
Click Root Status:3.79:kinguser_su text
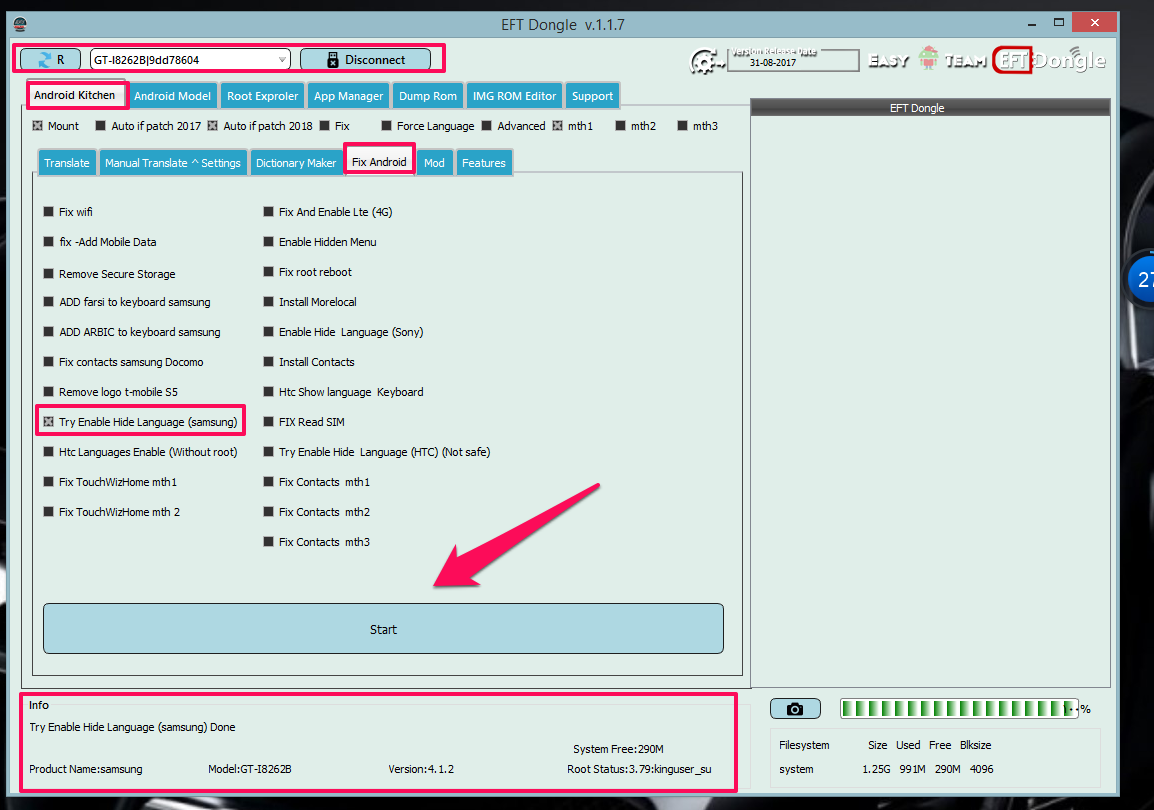point(639,769)
